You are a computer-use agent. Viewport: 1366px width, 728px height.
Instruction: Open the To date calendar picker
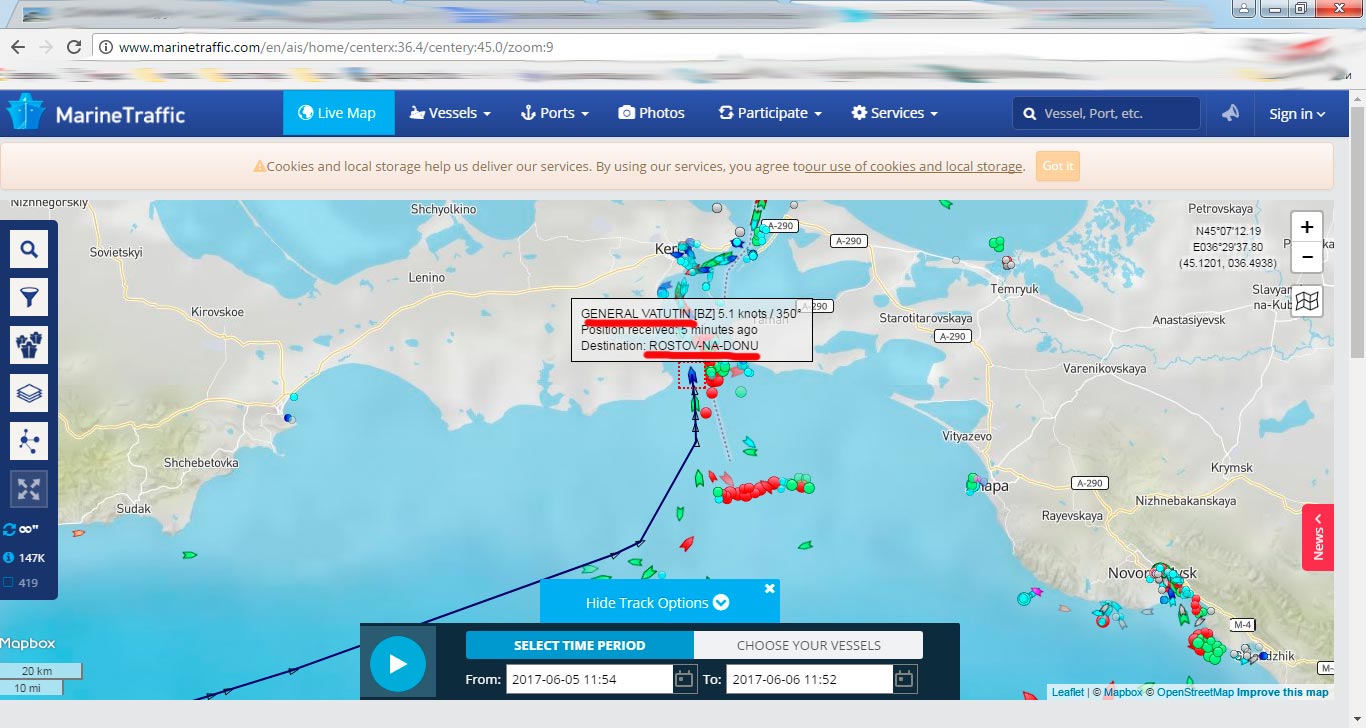[x=904, y=679]
